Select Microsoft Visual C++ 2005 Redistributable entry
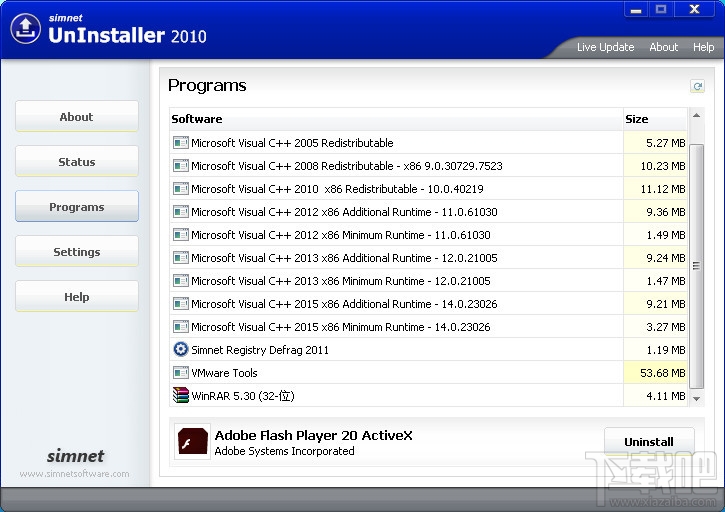Viewport: 725px width, 512px height. [428, 142]
